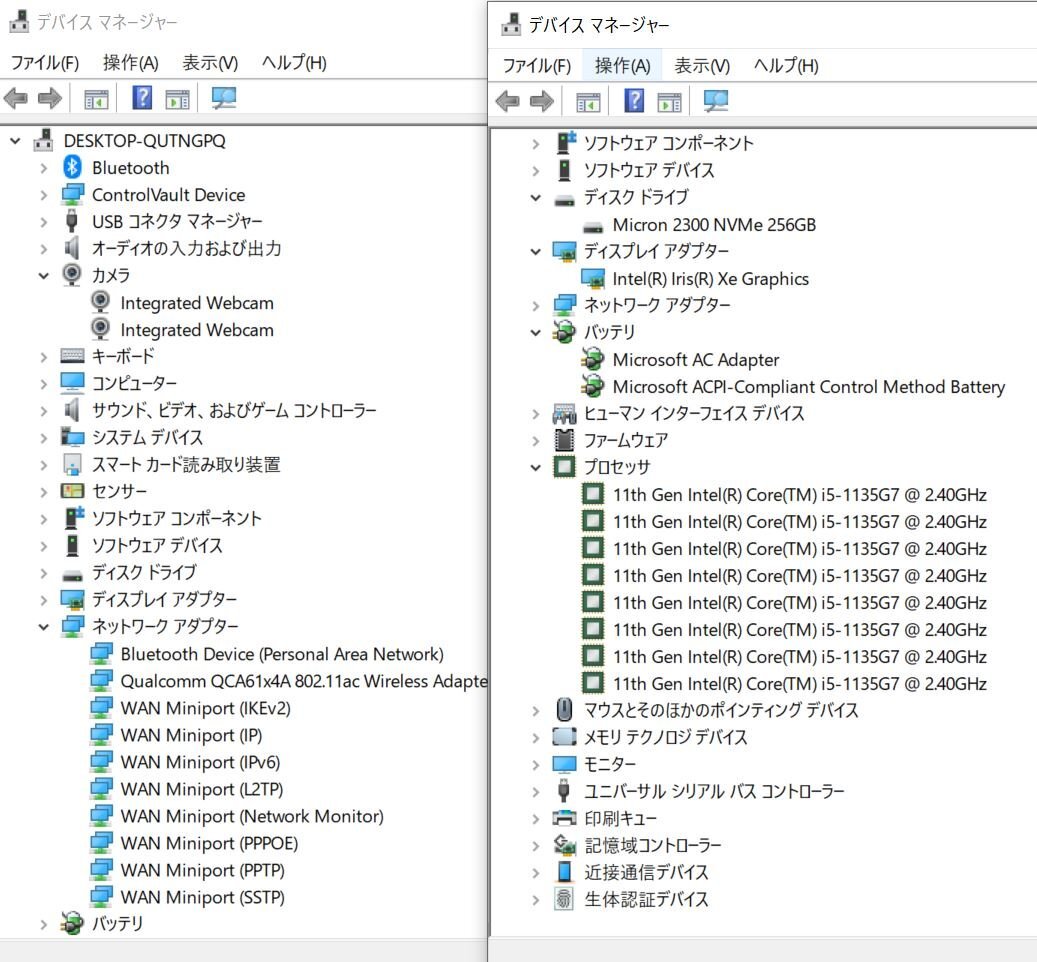Image resolution: width=1037 pixels, height=962 pixels.
Task: Select Bluetooth Device (Personal Area Network)
Action: pyautogui.click(x=282, y=654)
